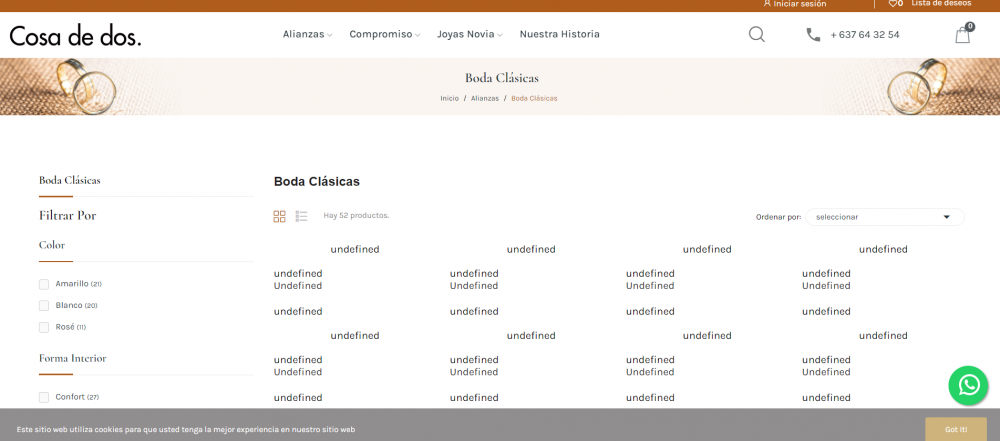This screenshot has height=441, width=1000.
Task: Check the Rosé color filter
Action: point(44,327)
